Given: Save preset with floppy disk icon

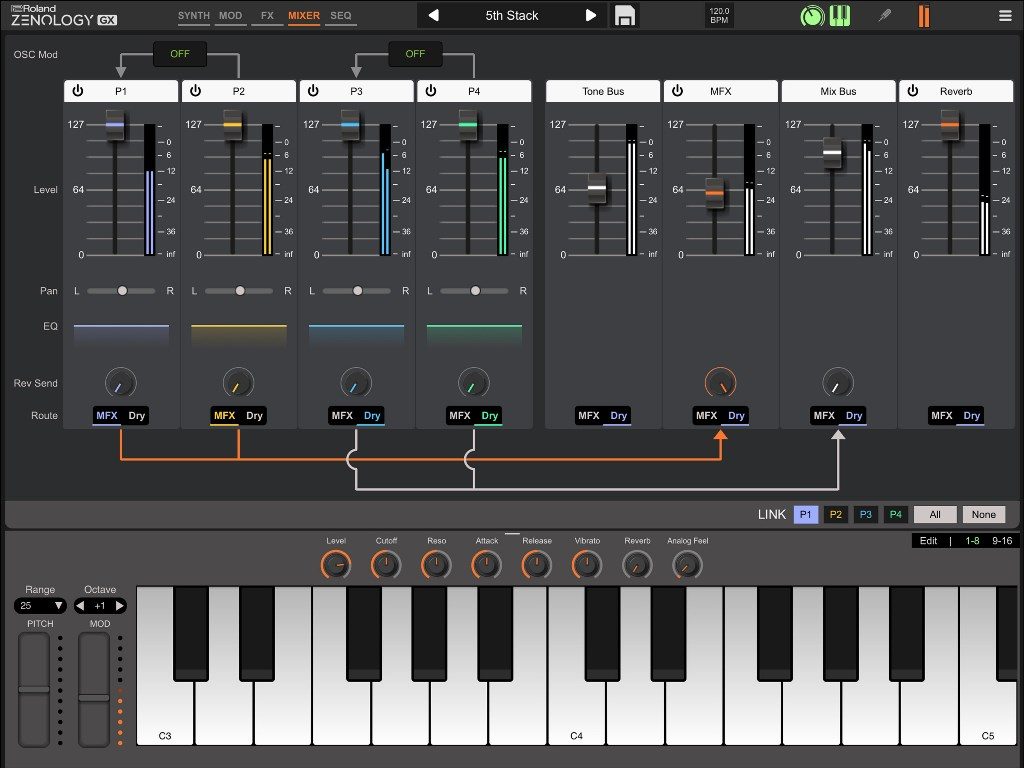Looking at the screenshot, I should pyautogui.click(x=624, y=16).
